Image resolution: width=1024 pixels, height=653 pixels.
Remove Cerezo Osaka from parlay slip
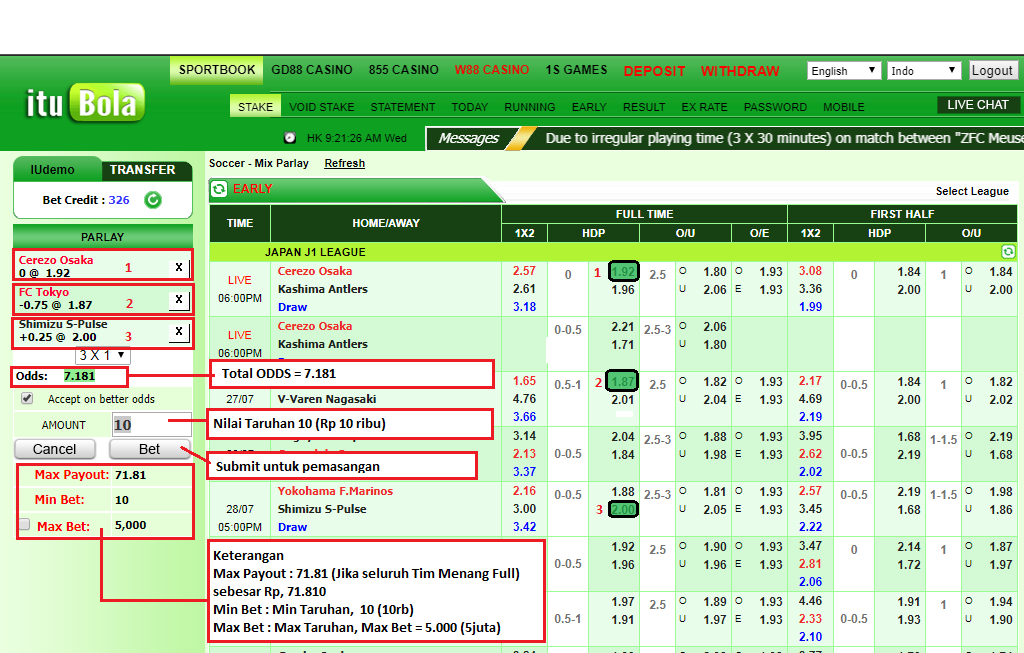click(179, 266)
